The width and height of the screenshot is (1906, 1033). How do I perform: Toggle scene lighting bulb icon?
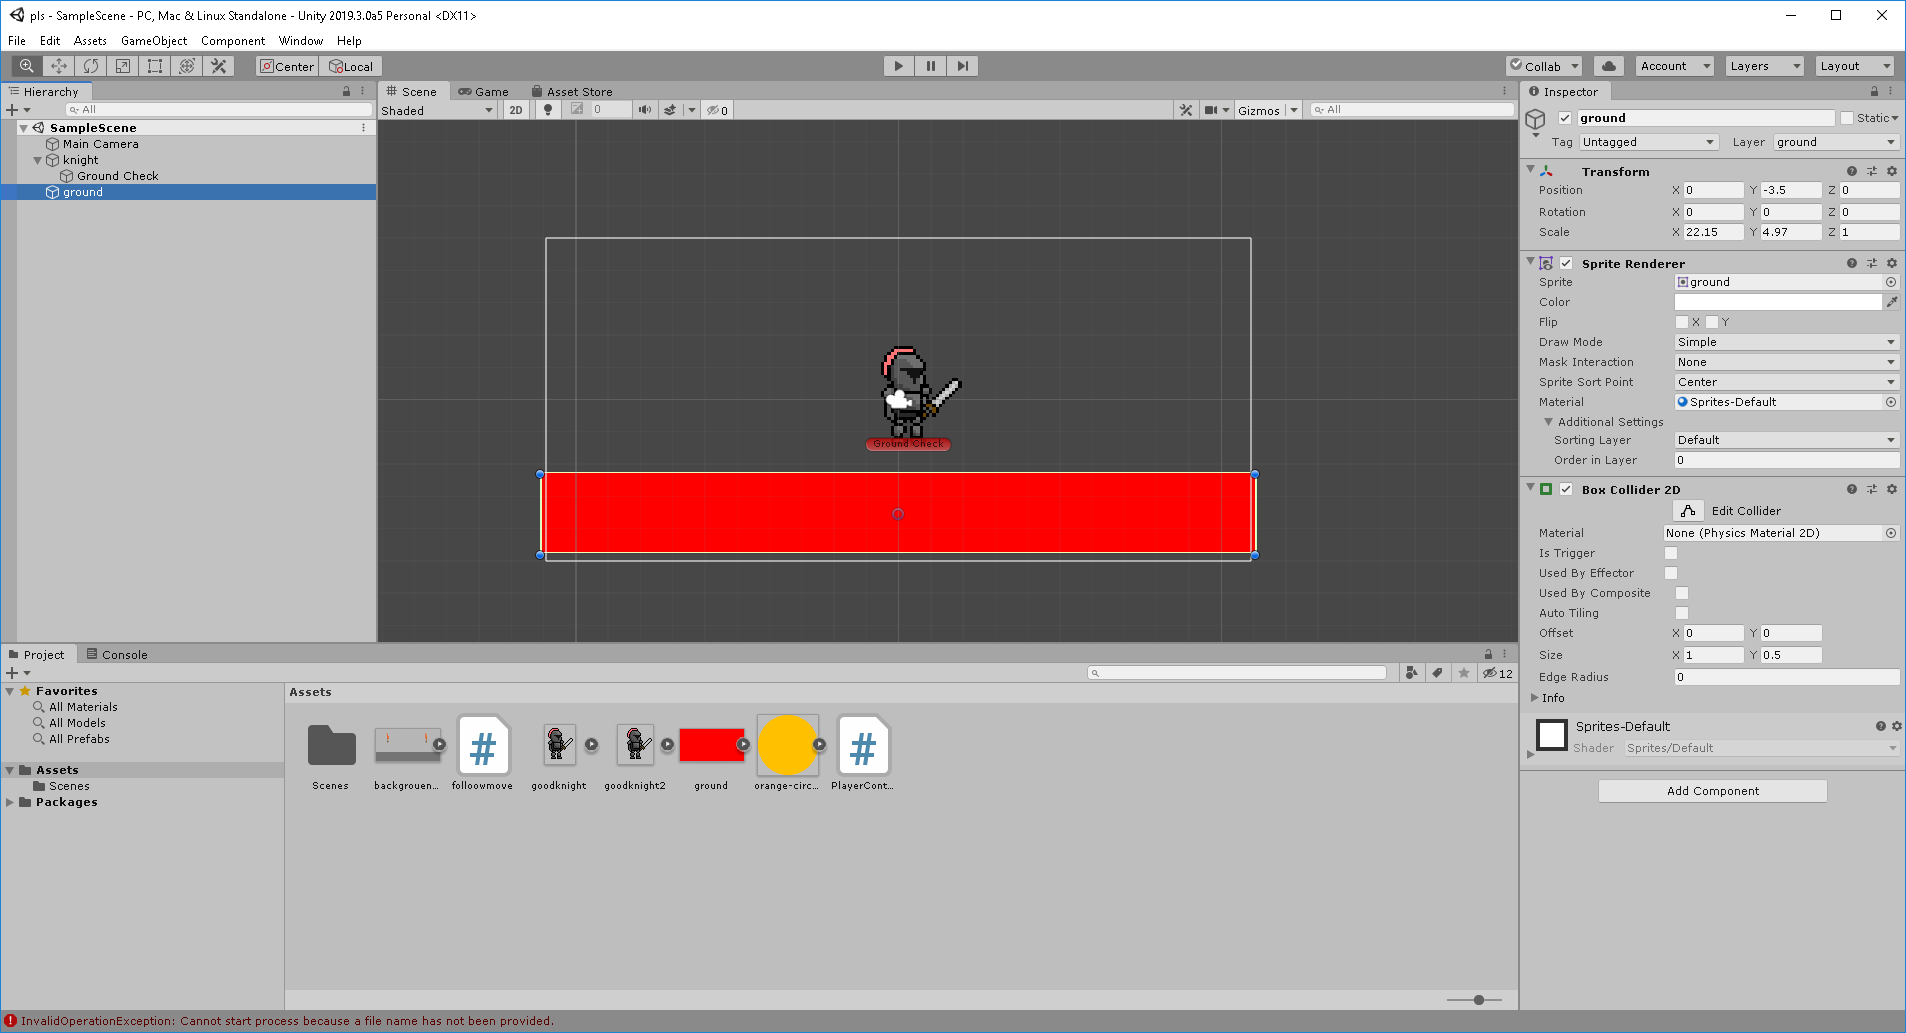(x=548, y=110)
